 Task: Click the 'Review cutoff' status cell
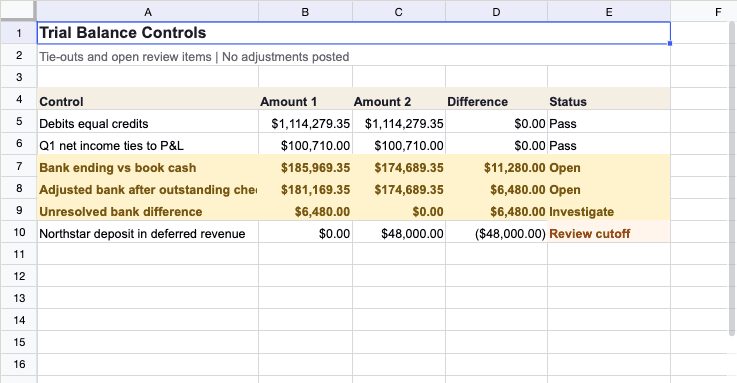pyautogui.click(x=609, y=232)
